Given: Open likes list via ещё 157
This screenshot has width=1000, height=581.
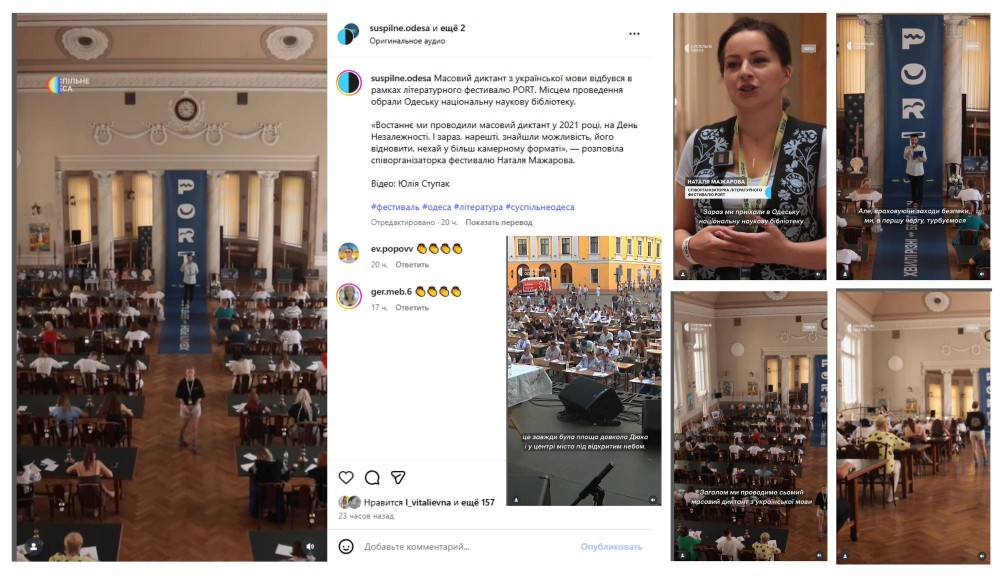Looking at the screenshot, I should [x=478, y=502].
